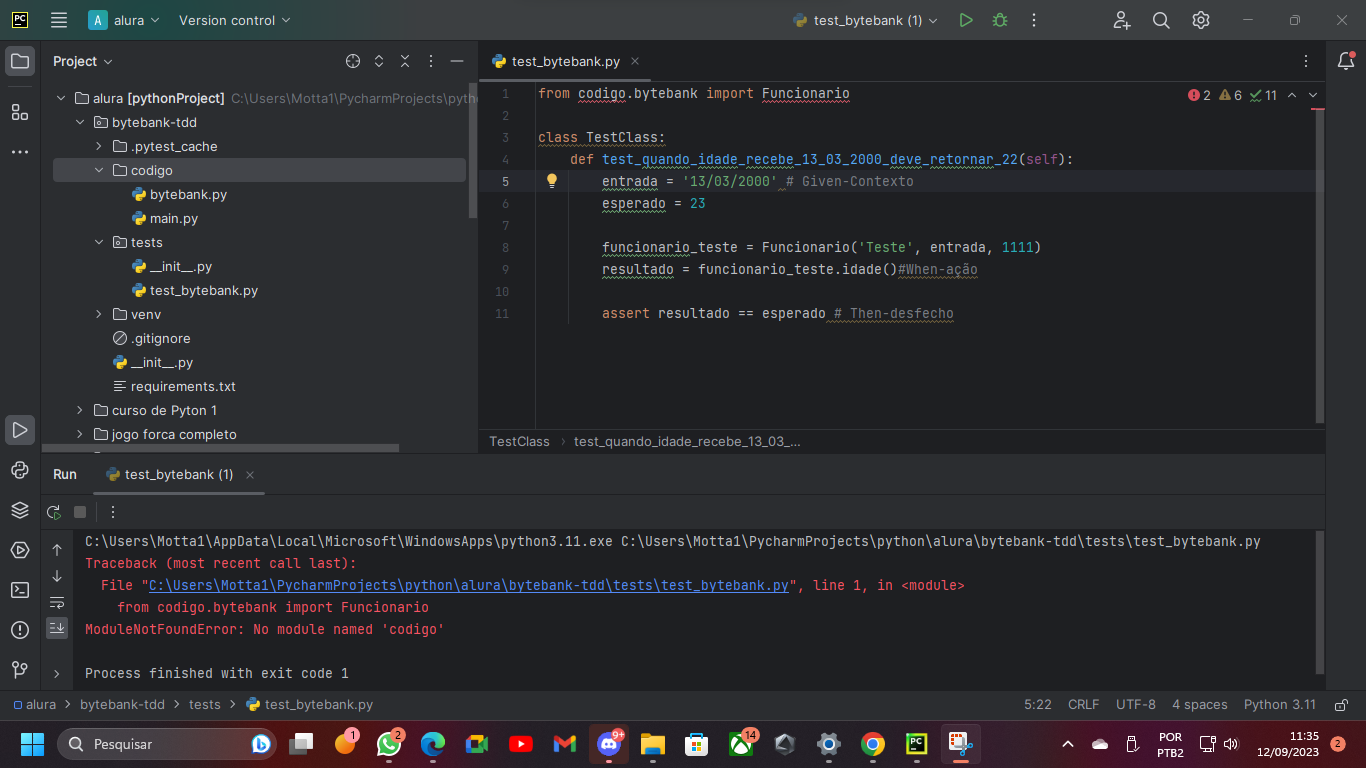Open the Run tool window sidebar icon
Viewport: 1366px width, 768px height.
20,430
